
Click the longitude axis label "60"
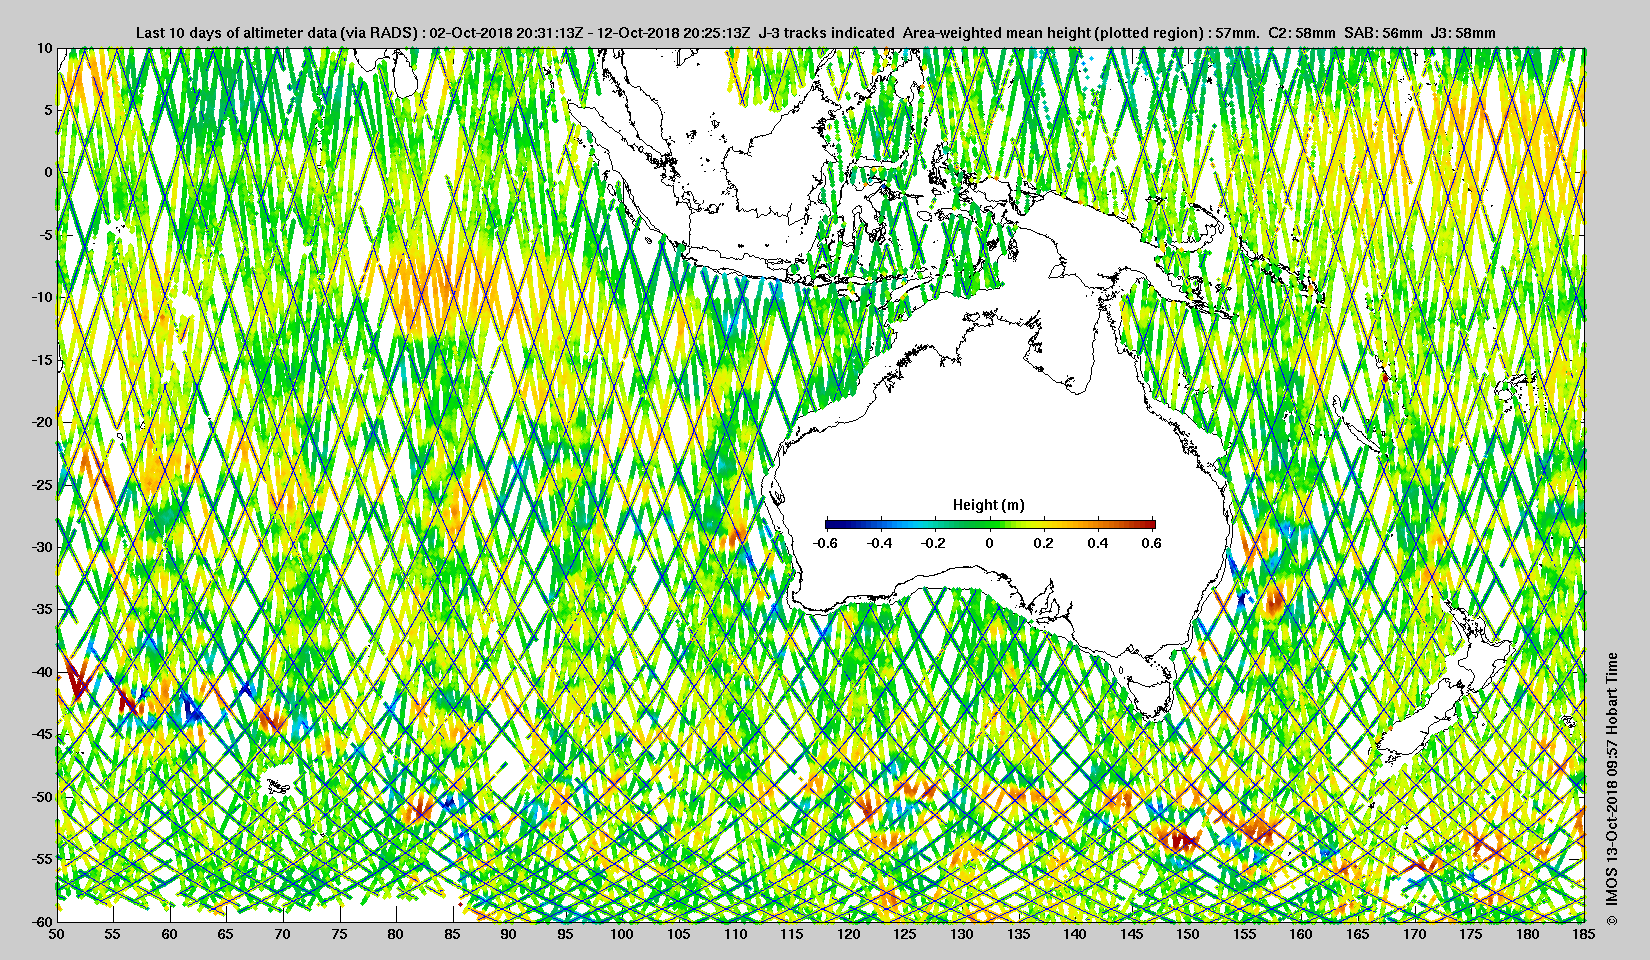[170, 935]
